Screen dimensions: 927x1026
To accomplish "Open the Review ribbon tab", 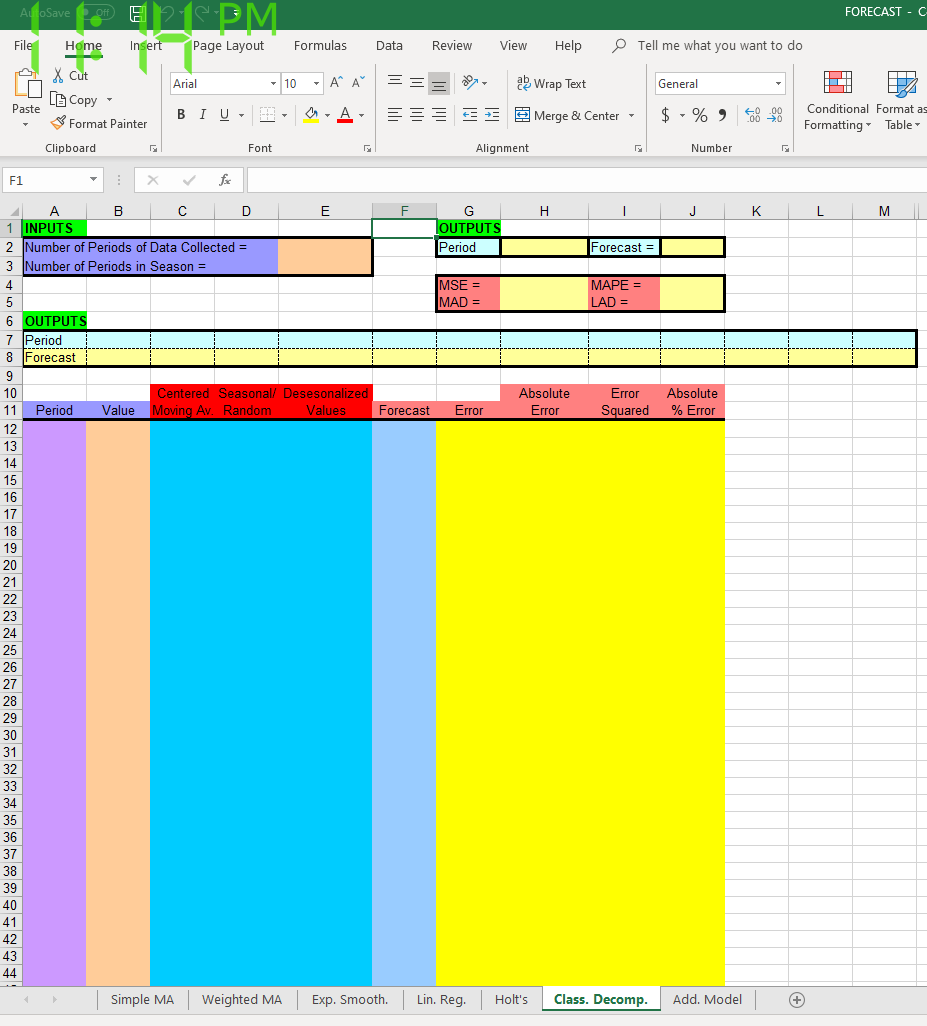I will 451,46.
